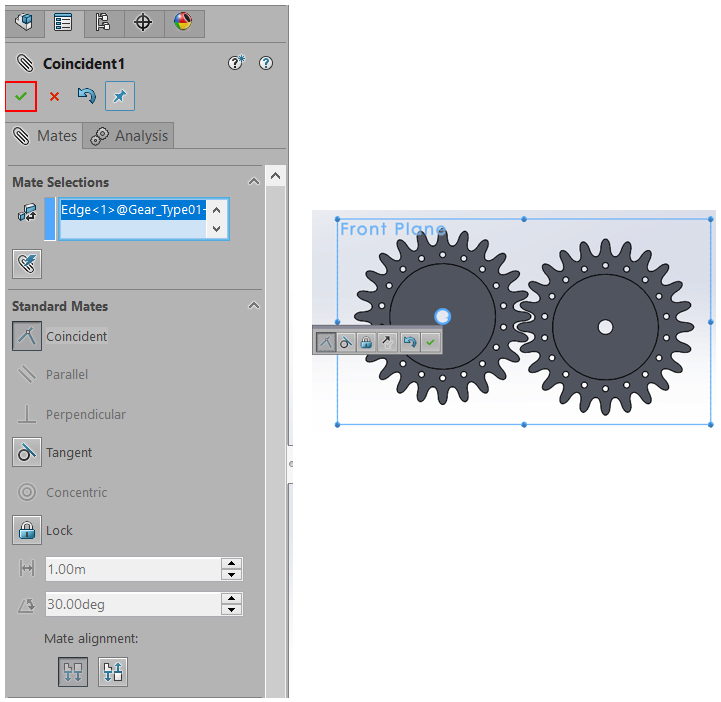The image size is (721, 702).
Task: Undo the last mate action
Action: pyautogui.click(x=86, y=96)
